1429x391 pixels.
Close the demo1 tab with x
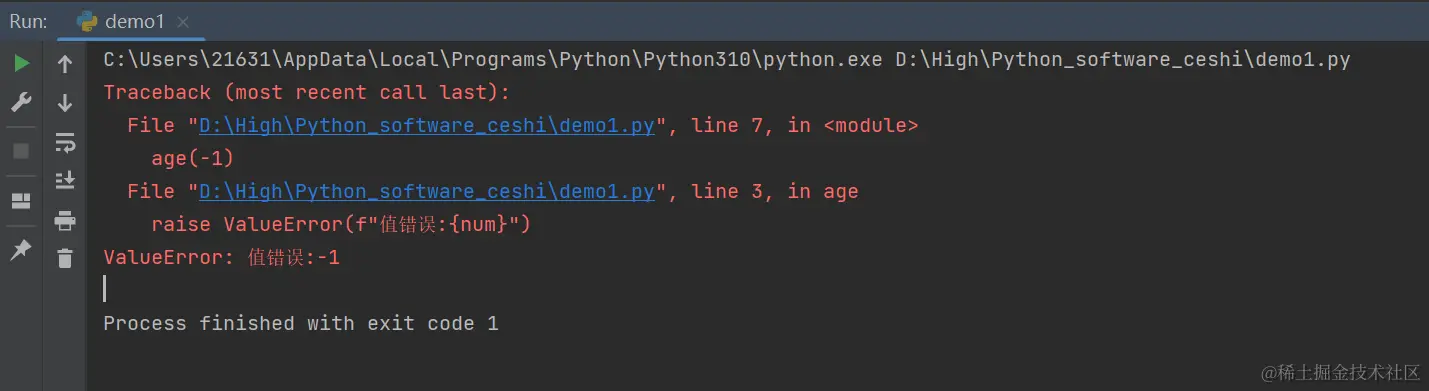pyautogui.click(x=183, y=22)
